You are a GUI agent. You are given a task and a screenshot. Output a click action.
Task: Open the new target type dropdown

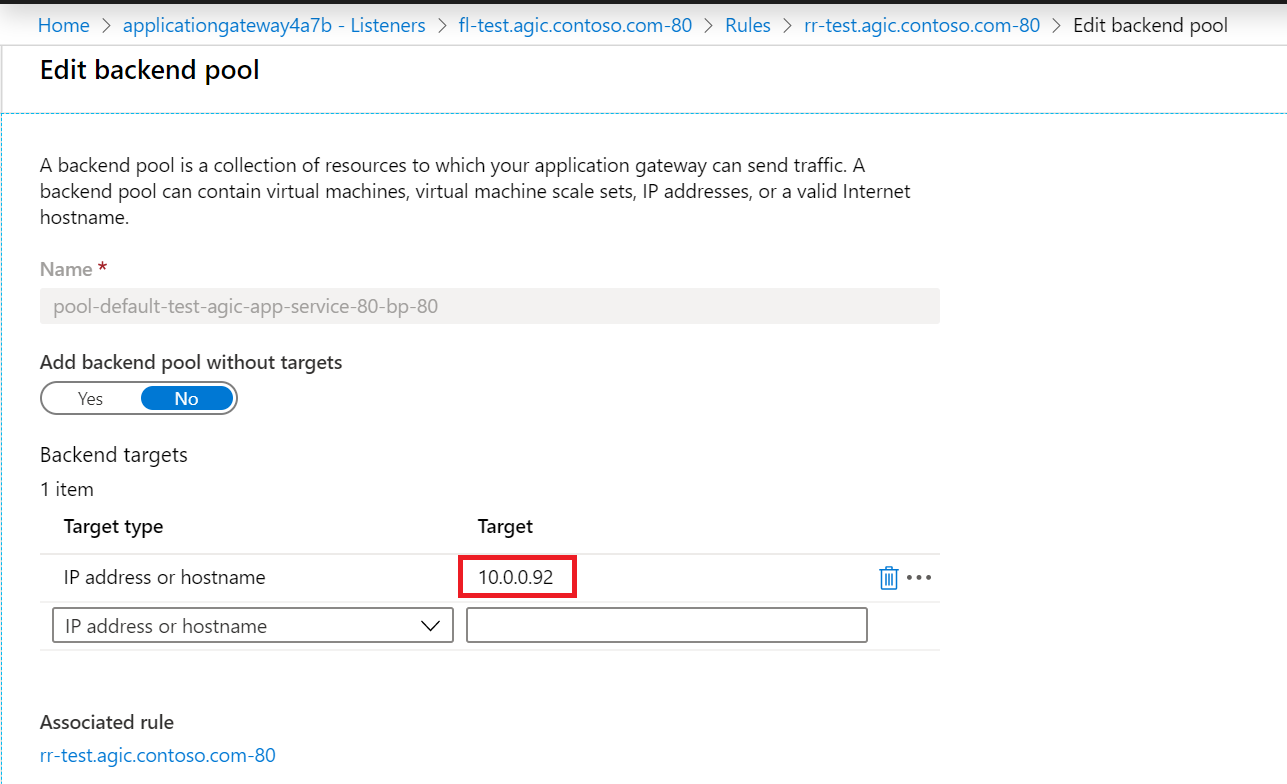pos(252,626)
